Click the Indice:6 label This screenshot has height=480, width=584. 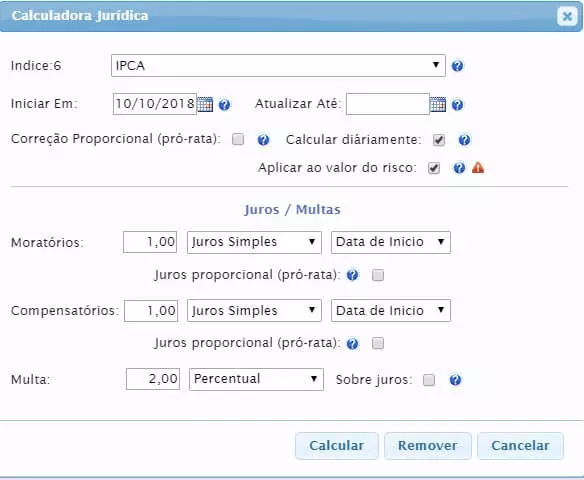pos(36,66)
